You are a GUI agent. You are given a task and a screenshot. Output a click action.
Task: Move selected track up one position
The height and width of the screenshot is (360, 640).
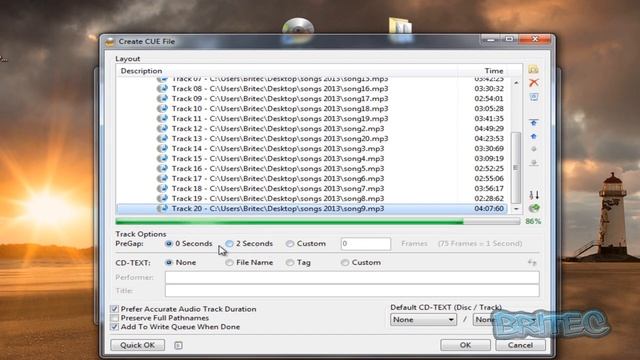click(x=533, y=136)
